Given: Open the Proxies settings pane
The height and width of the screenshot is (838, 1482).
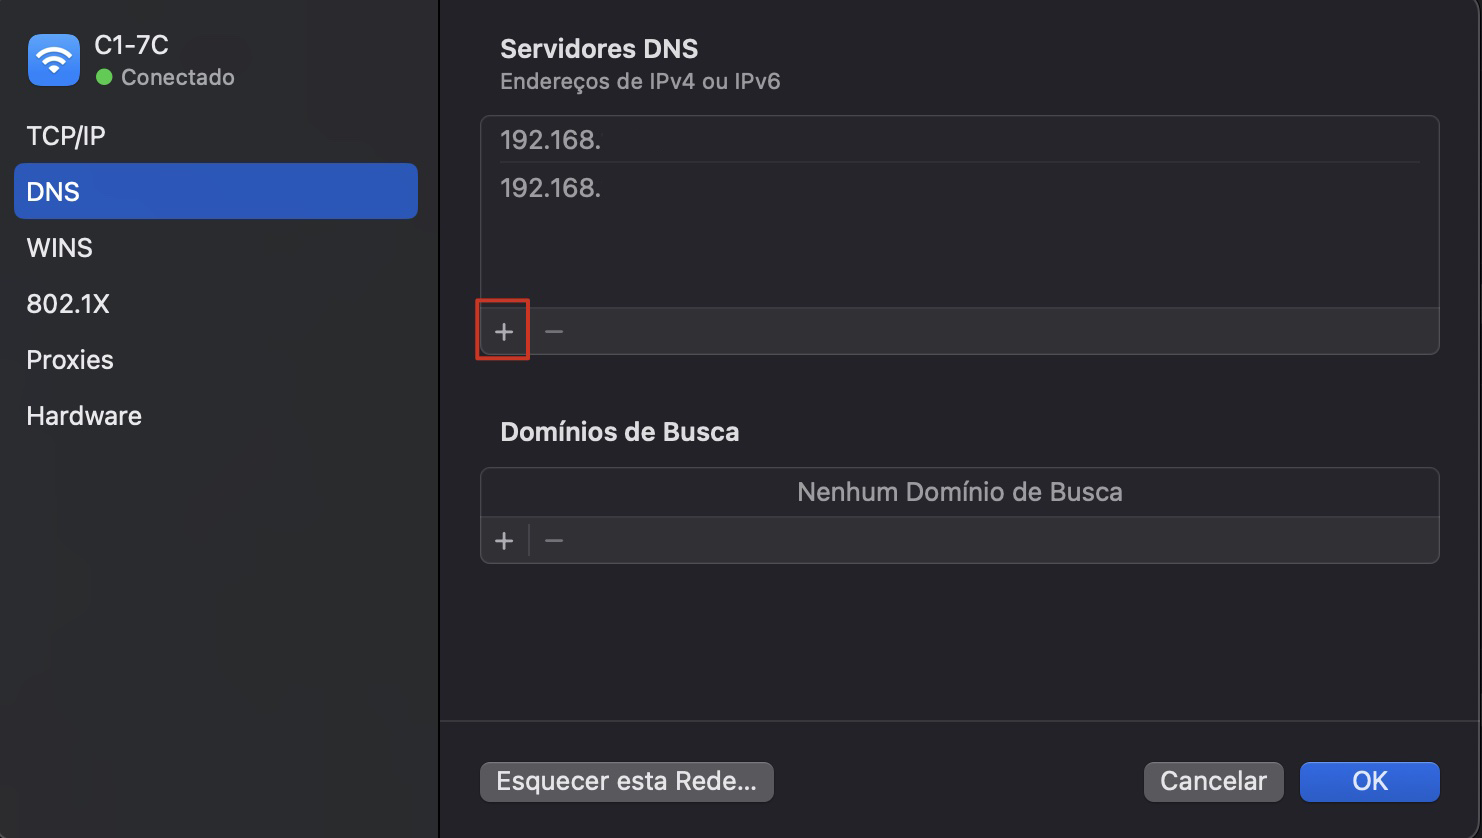Looking at the screenshot, I should (x=69, y=359).
